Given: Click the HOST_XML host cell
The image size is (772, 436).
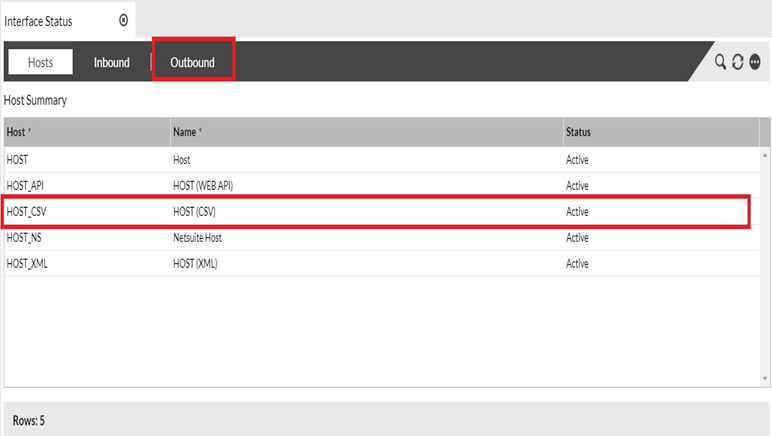Looking at the screenshot, I should [26, 264].
